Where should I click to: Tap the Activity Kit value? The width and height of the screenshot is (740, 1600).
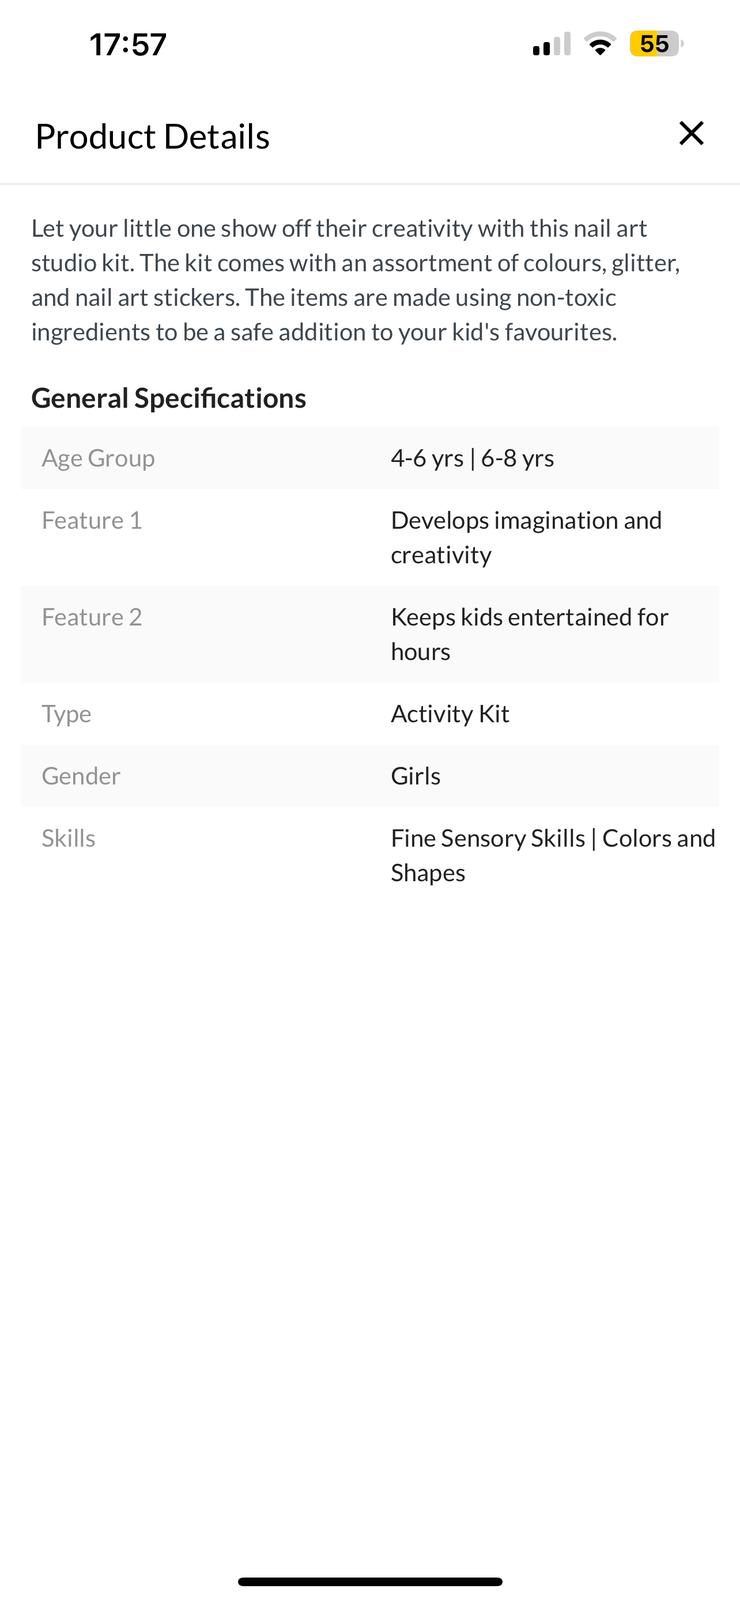click(x=450, y=714)
